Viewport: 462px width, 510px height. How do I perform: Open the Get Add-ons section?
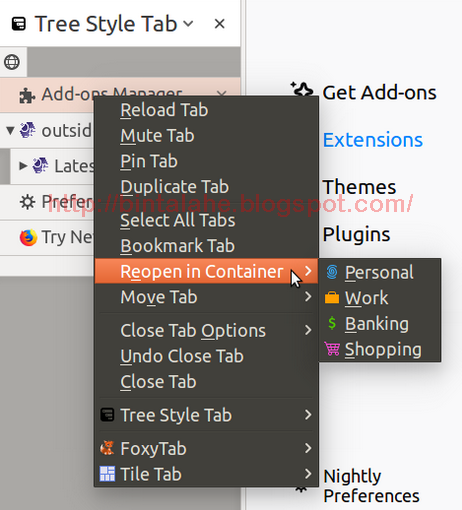point(379,93)
